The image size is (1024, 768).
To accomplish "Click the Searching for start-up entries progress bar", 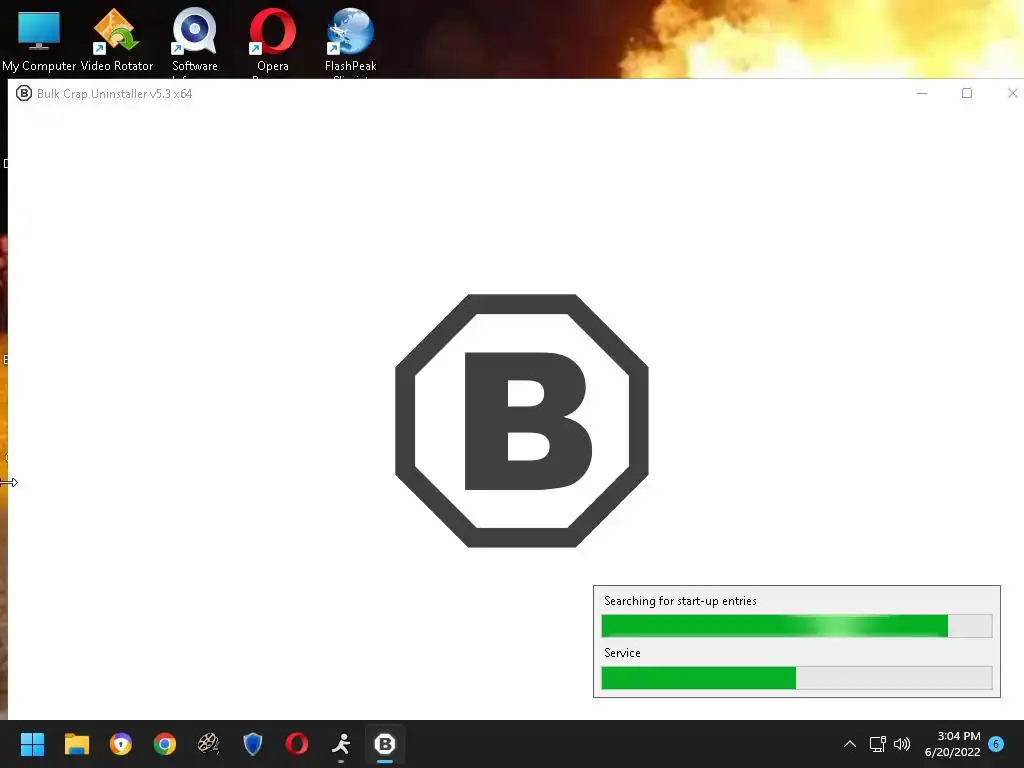I will pyautogui.click(x=797, y=626).
